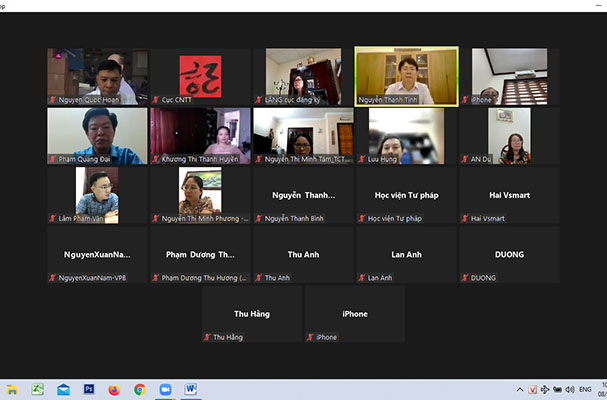This screenshot has height=400, width=607.
Task: Open the ENG input language selector
Action: pyautogui.click(x=585, y=389)
